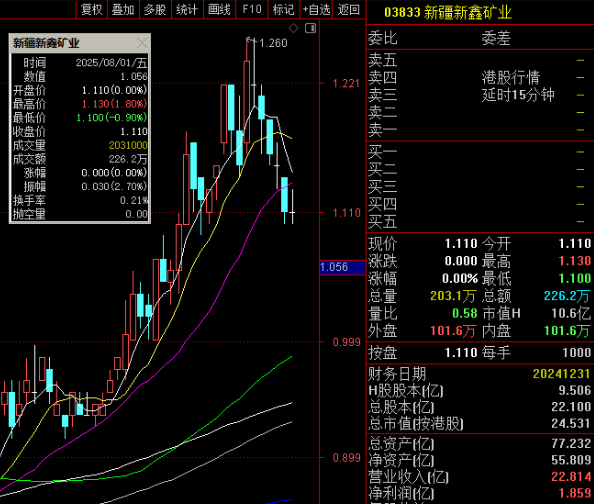The height and width of the screenshot is (504, 594).
Task: Click the 现价 1.110 value
Action: [x=461, y=244]
